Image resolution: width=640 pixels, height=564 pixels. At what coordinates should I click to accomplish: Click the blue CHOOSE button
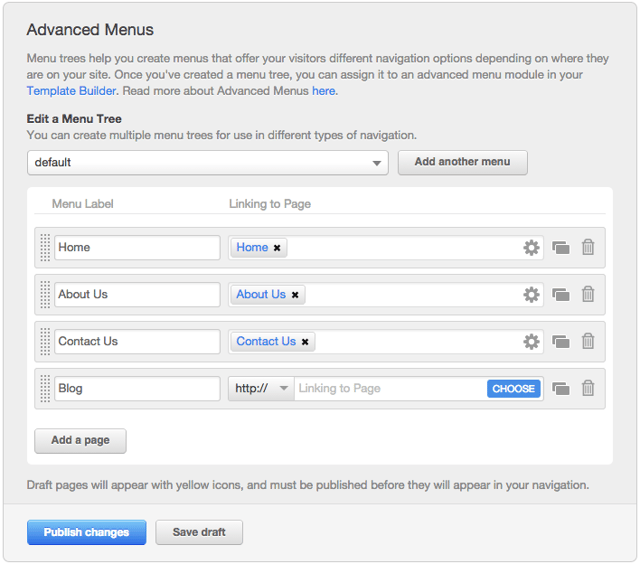pyautogui.click(x=514, y=388)
